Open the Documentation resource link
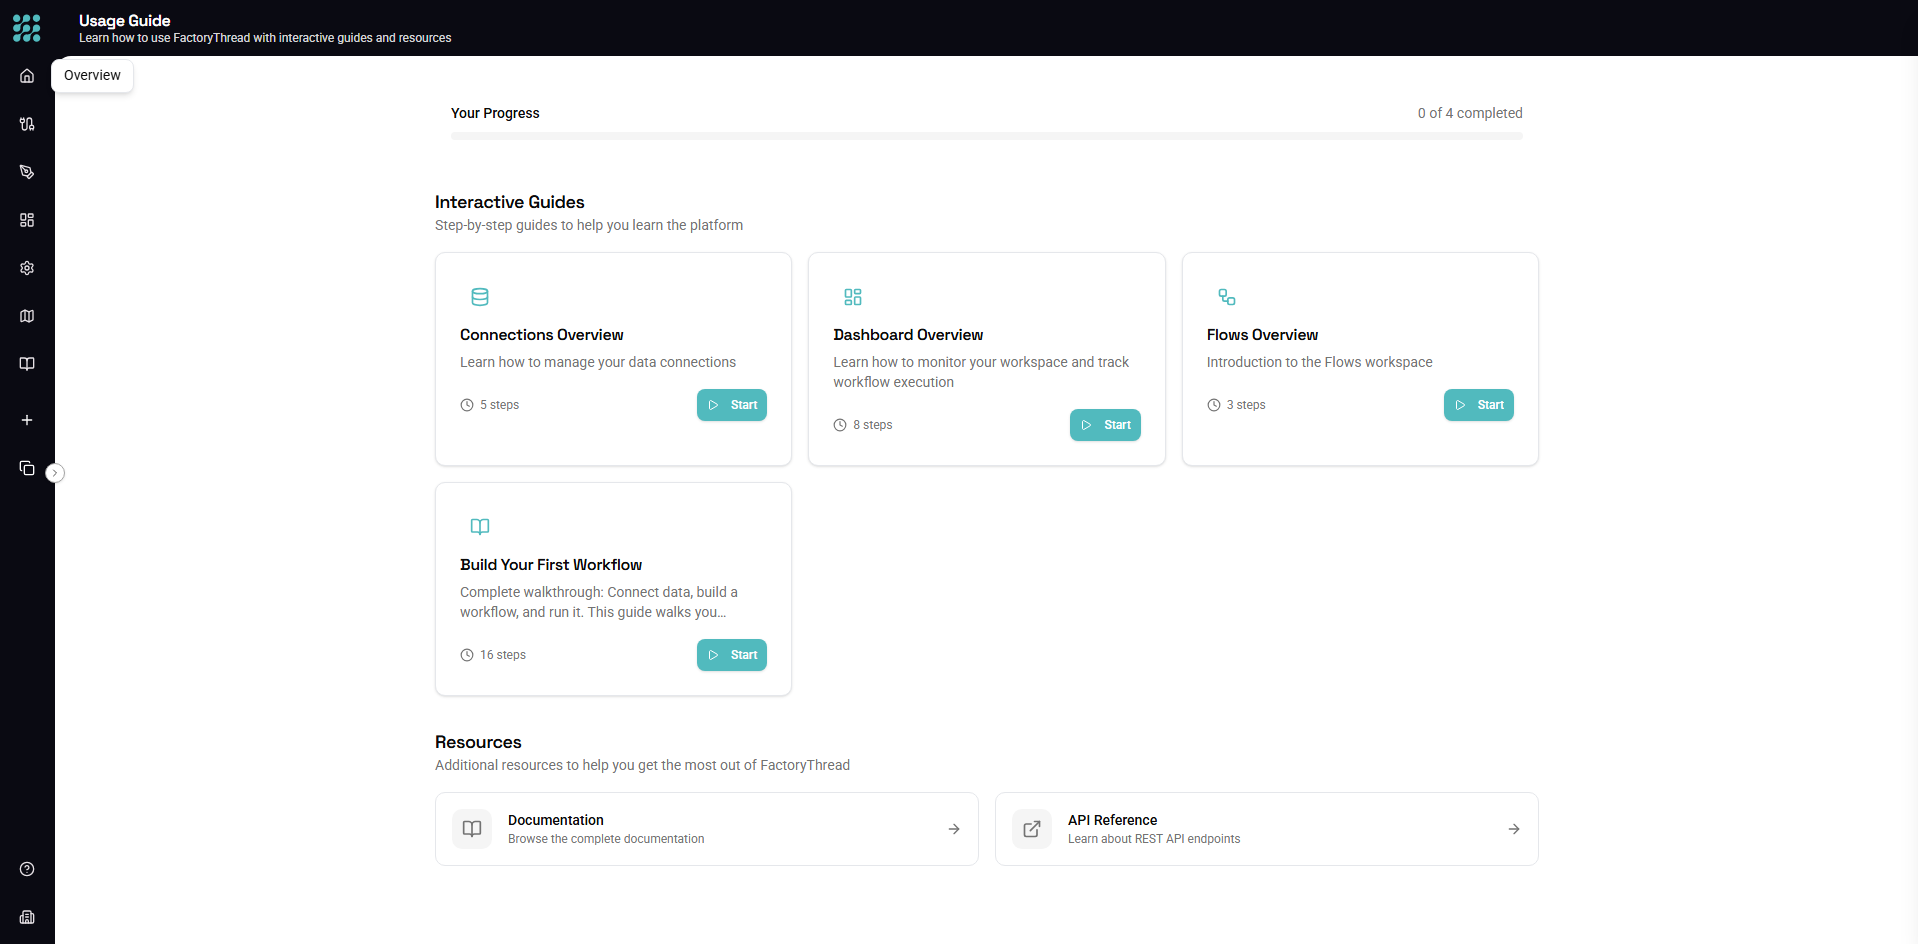This screenshot has height=944, width=1918. [x=707, y=829]
